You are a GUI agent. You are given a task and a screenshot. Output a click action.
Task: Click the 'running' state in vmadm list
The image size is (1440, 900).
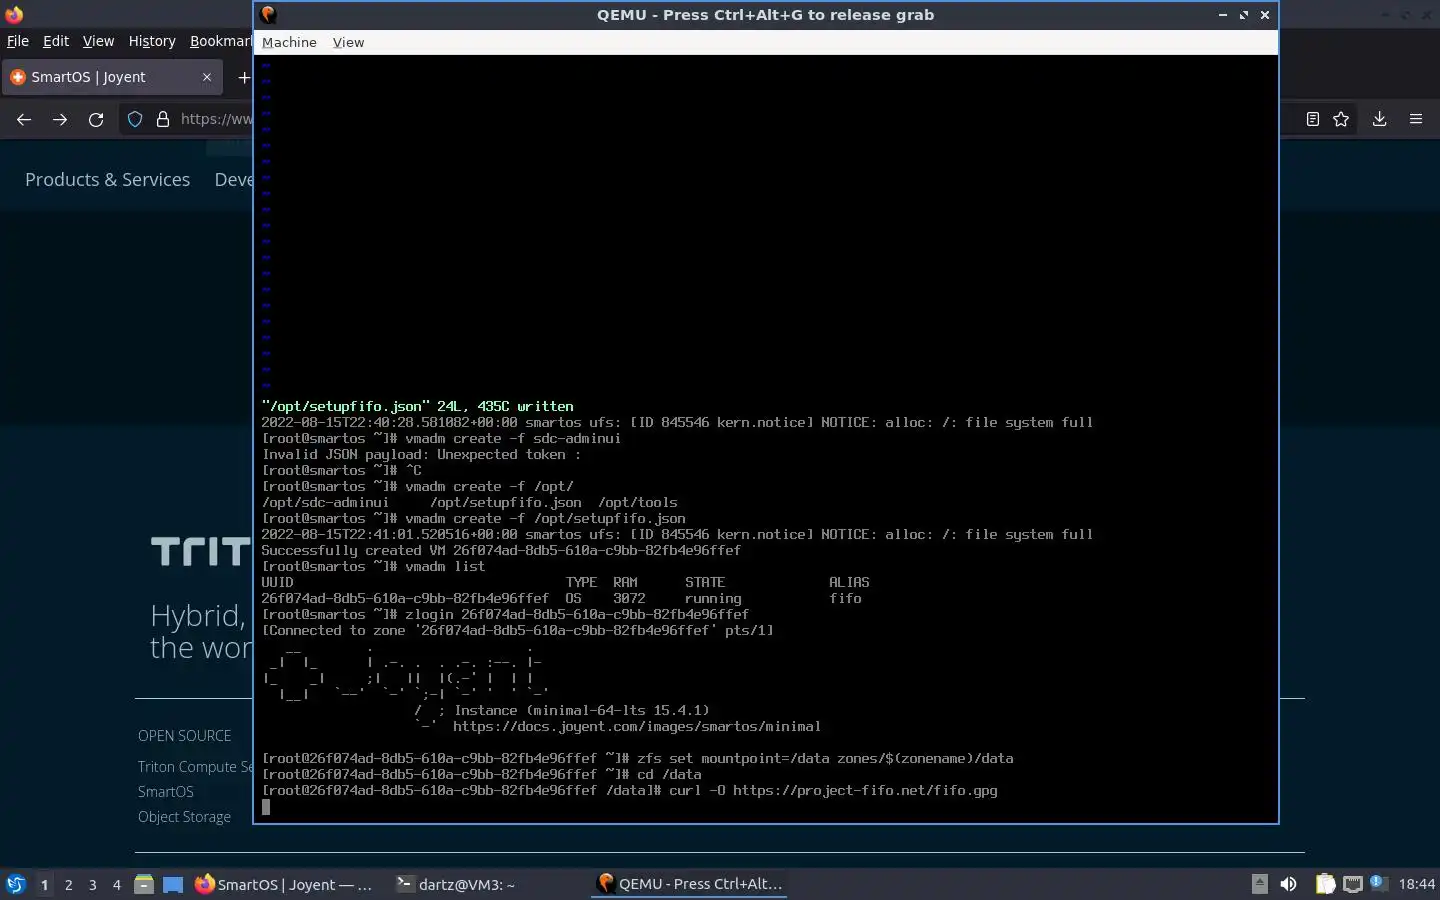click(x=713, y=598)
